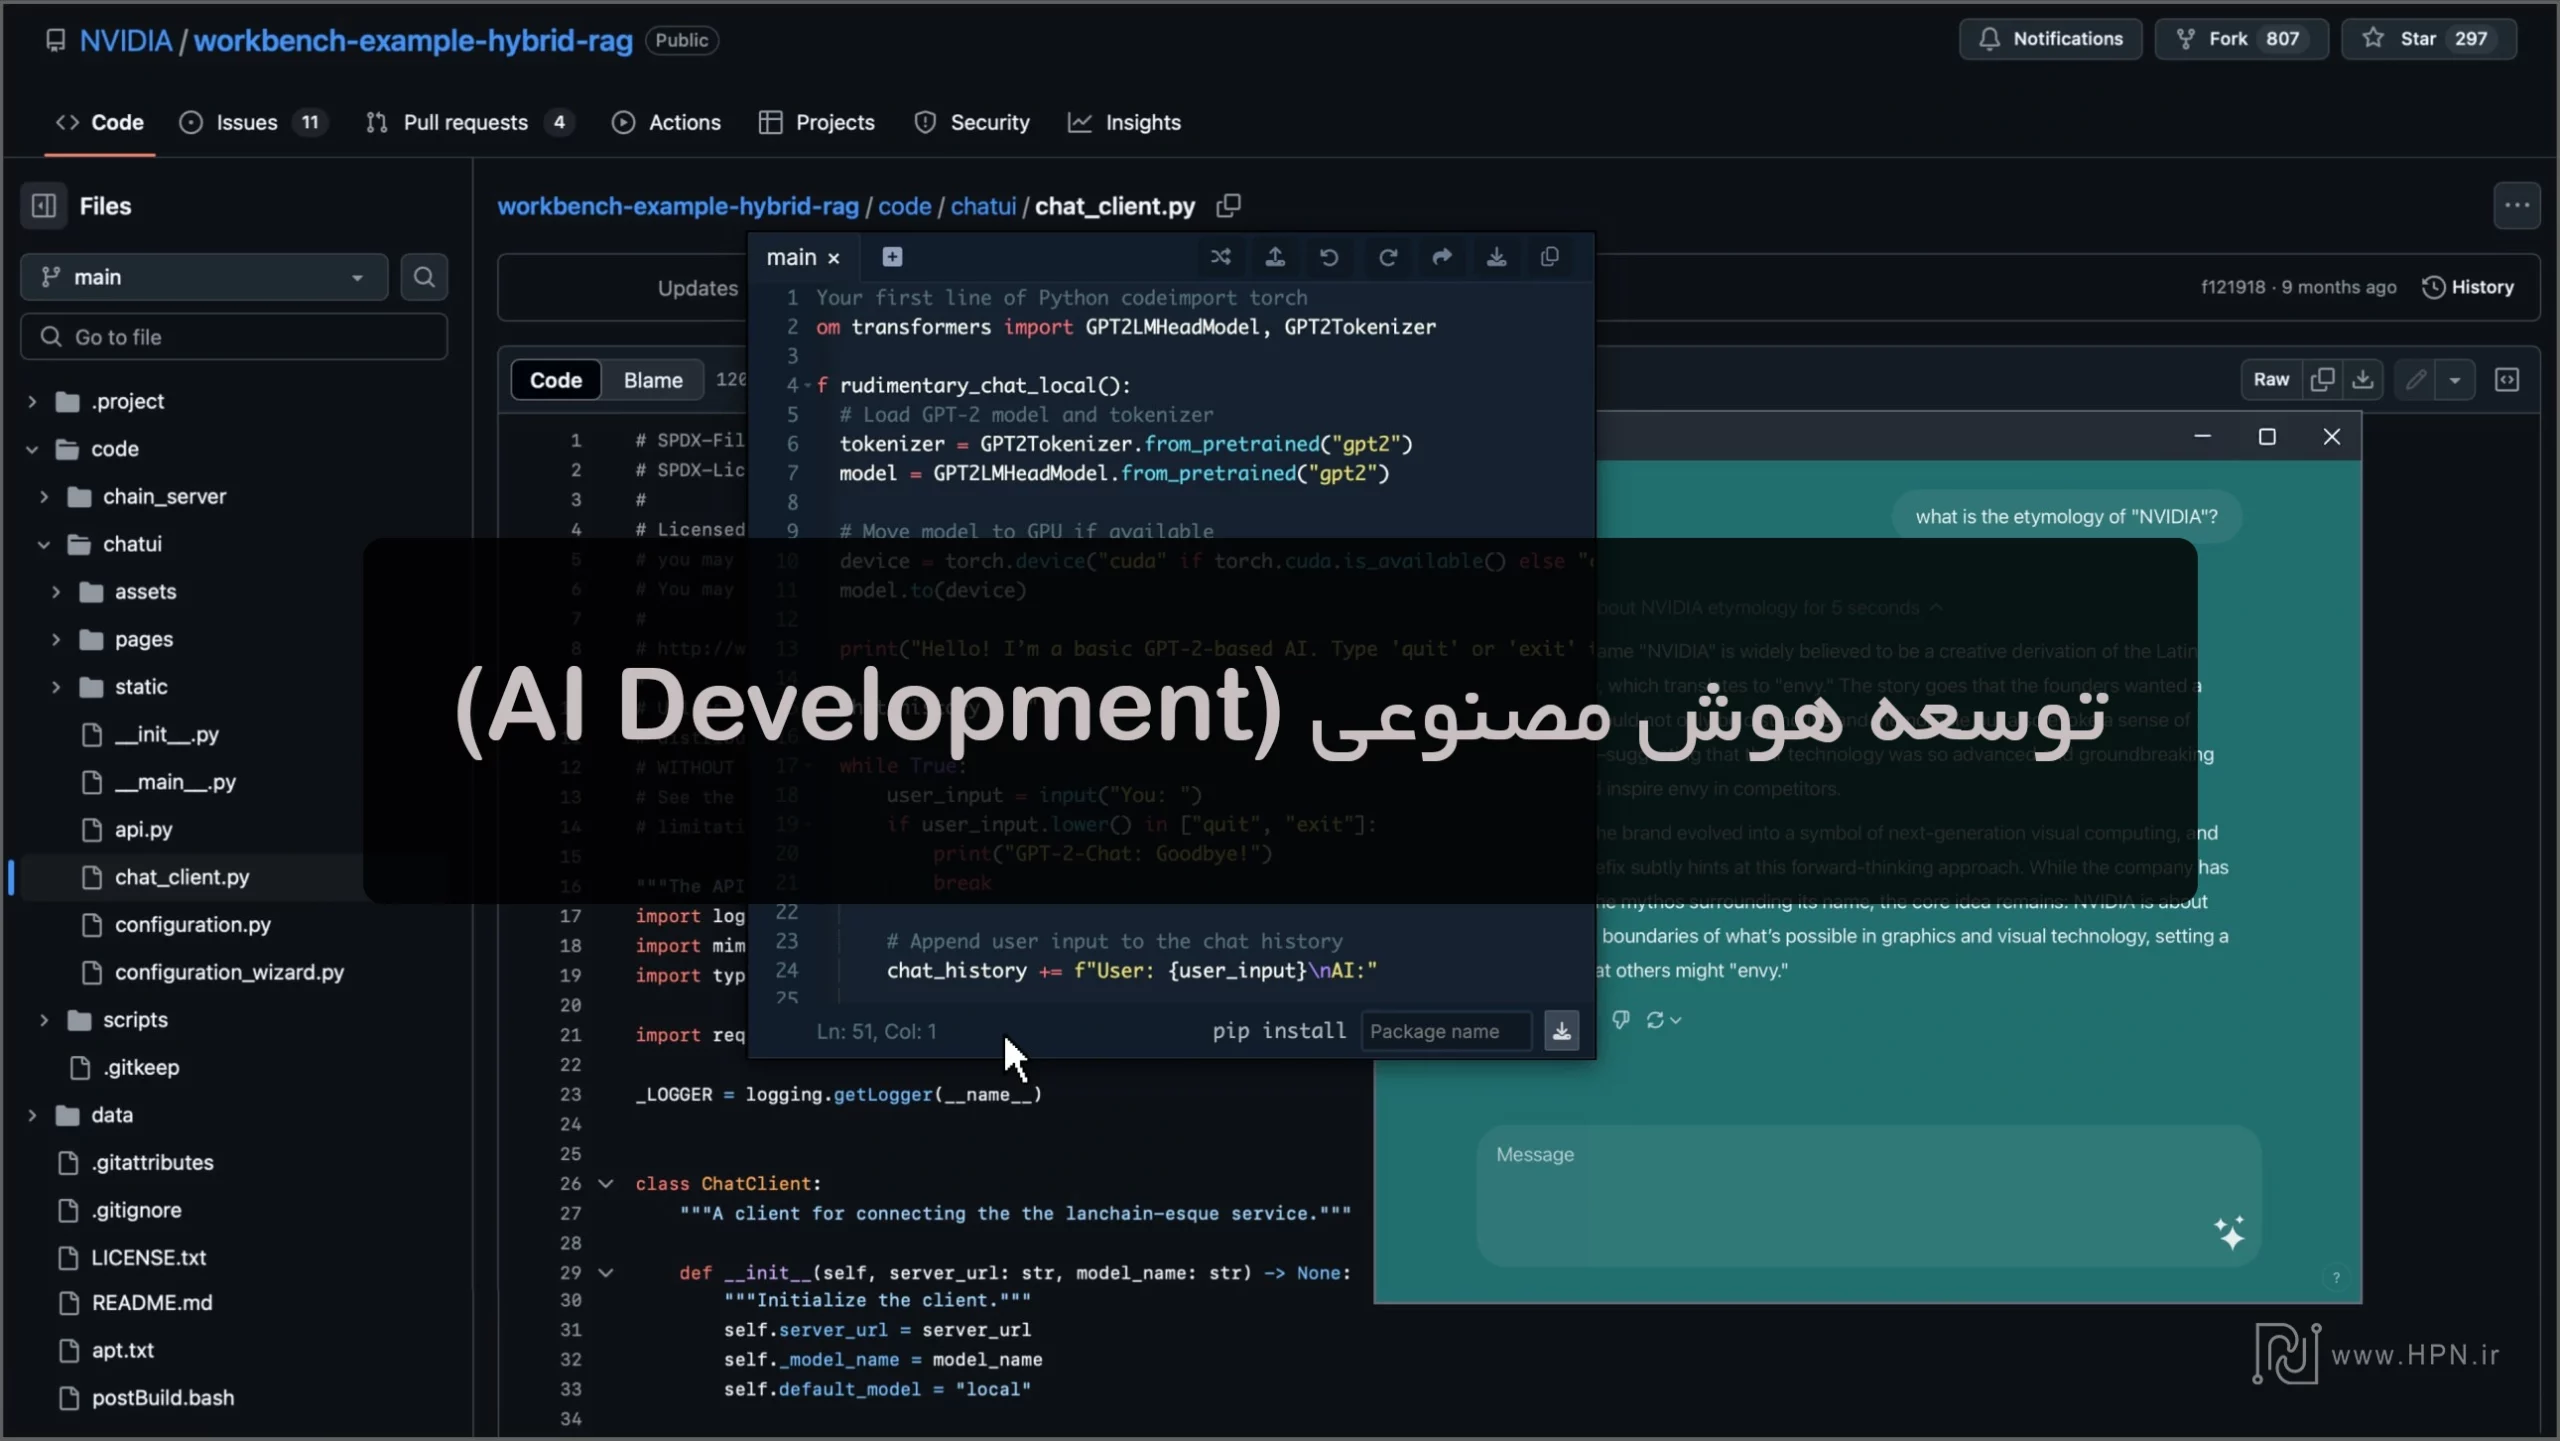Image resolution: width=2560 pixels, height=1441 pixels.
Task: Open the Code repository tab
Action: (100, 122)
